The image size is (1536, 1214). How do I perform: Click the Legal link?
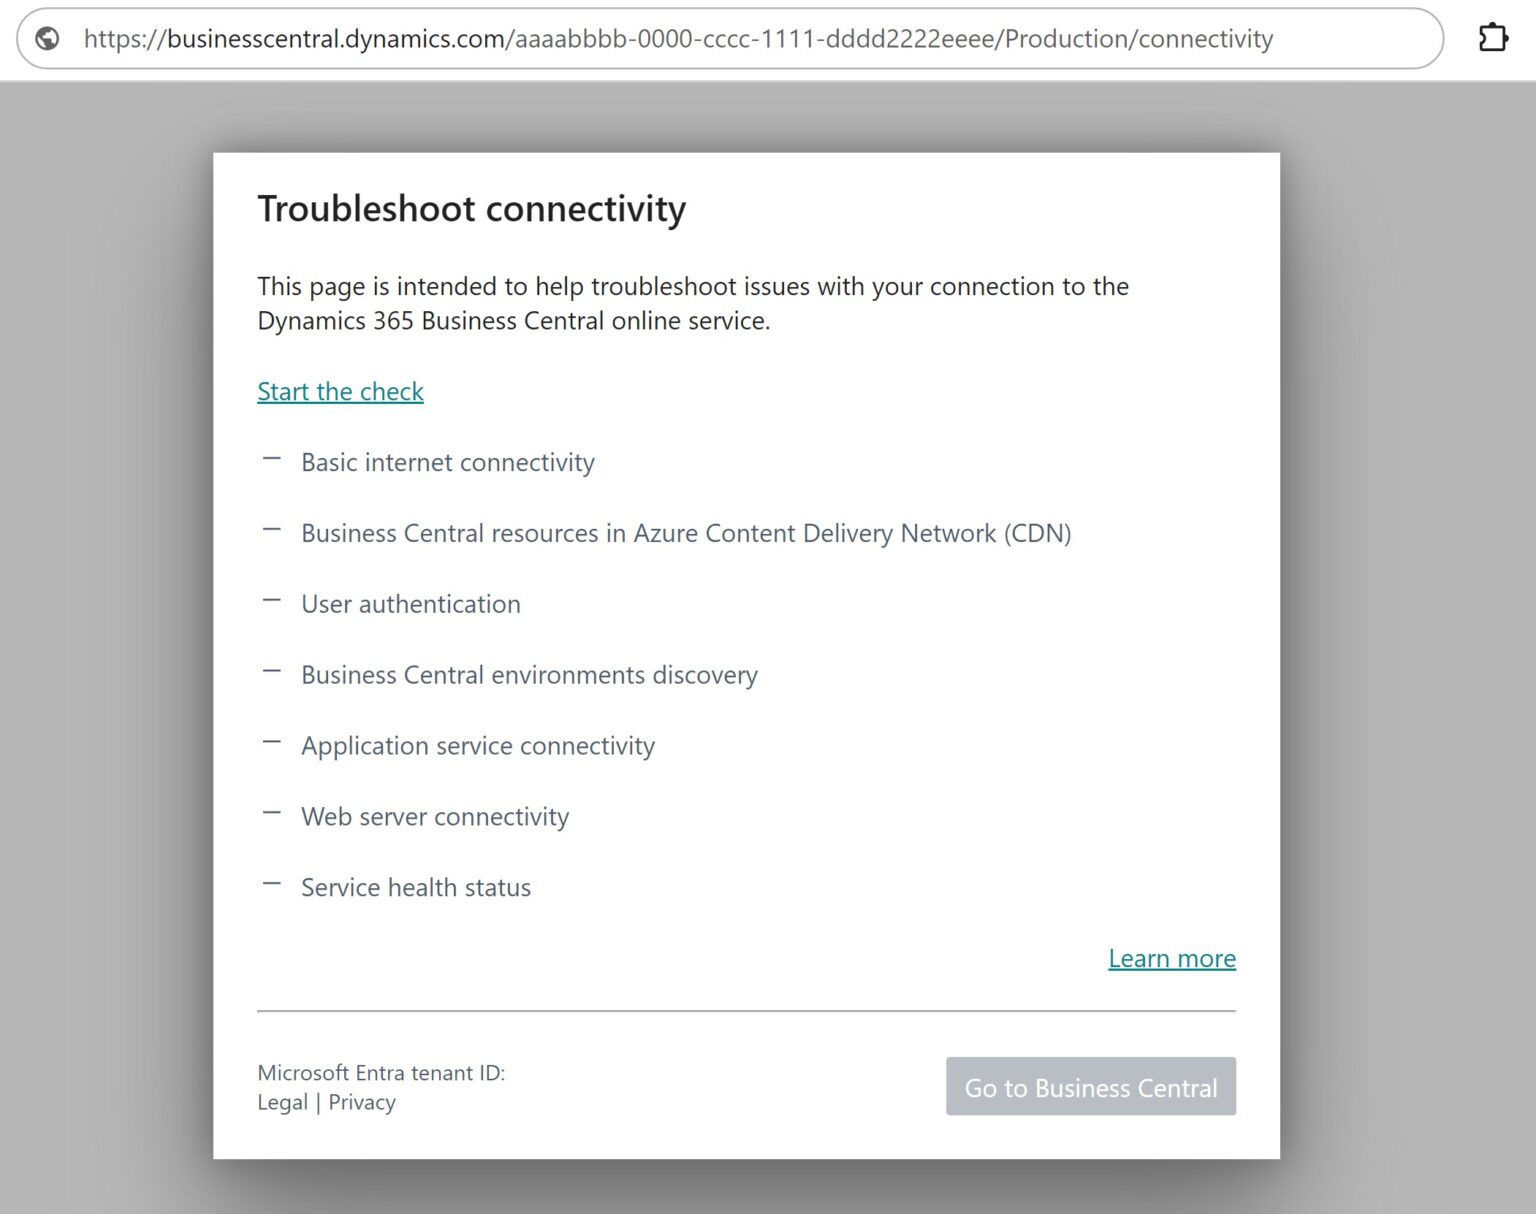pyautogui.click(x=282, y=1102)
